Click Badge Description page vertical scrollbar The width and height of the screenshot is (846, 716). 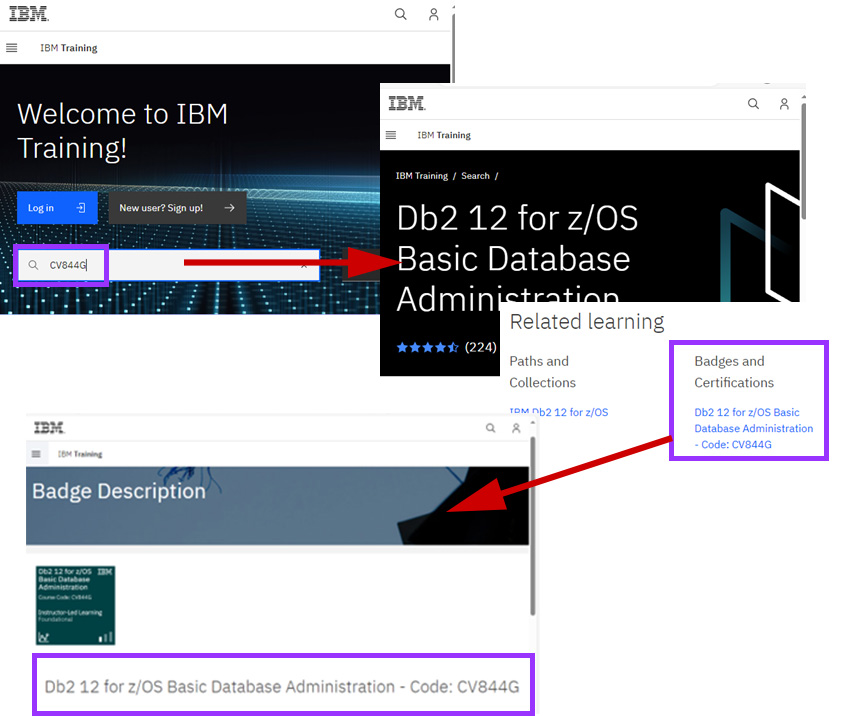click(533, 526)
